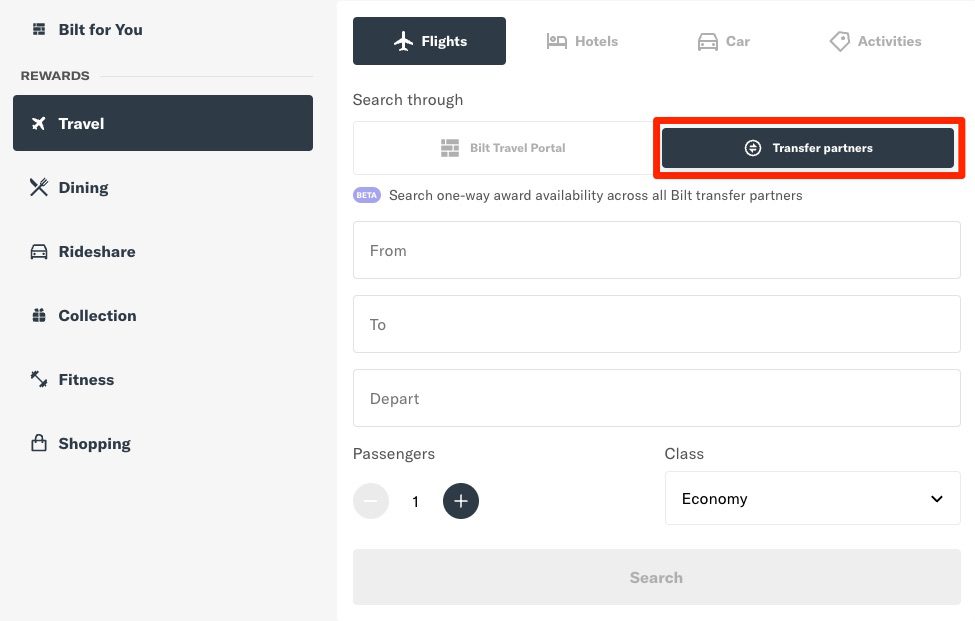Switch to the Hotels tab

pyautogui.click(x=582, y=42)
